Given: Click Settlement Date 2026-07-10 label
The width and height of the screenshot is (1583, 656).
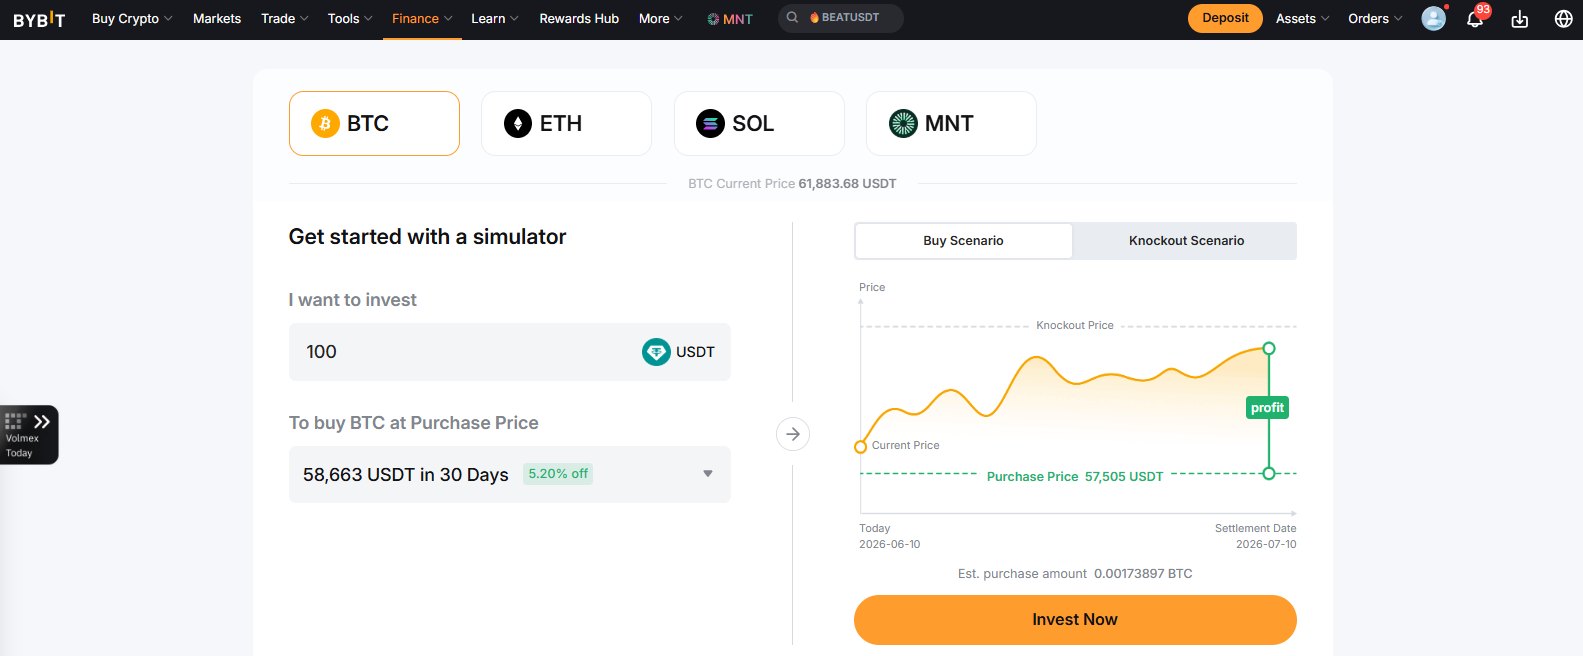Looking at the screenshot, I should point(1255,536).
